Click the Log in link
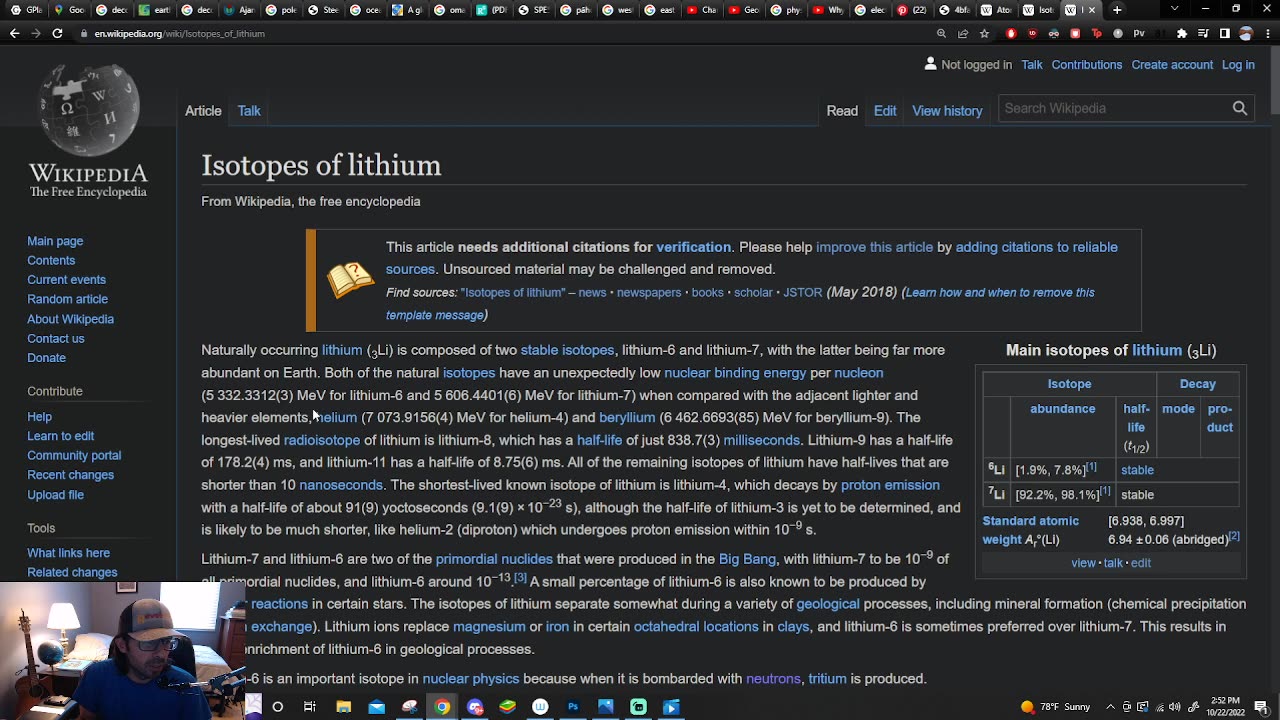 click(x=1238, y=65)
